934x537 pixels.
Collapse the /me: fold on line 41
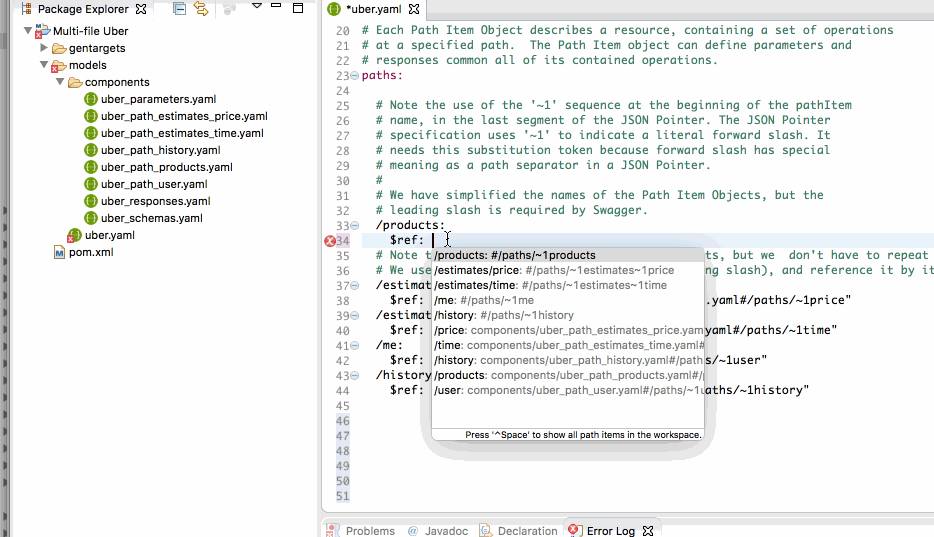[354, 345]
